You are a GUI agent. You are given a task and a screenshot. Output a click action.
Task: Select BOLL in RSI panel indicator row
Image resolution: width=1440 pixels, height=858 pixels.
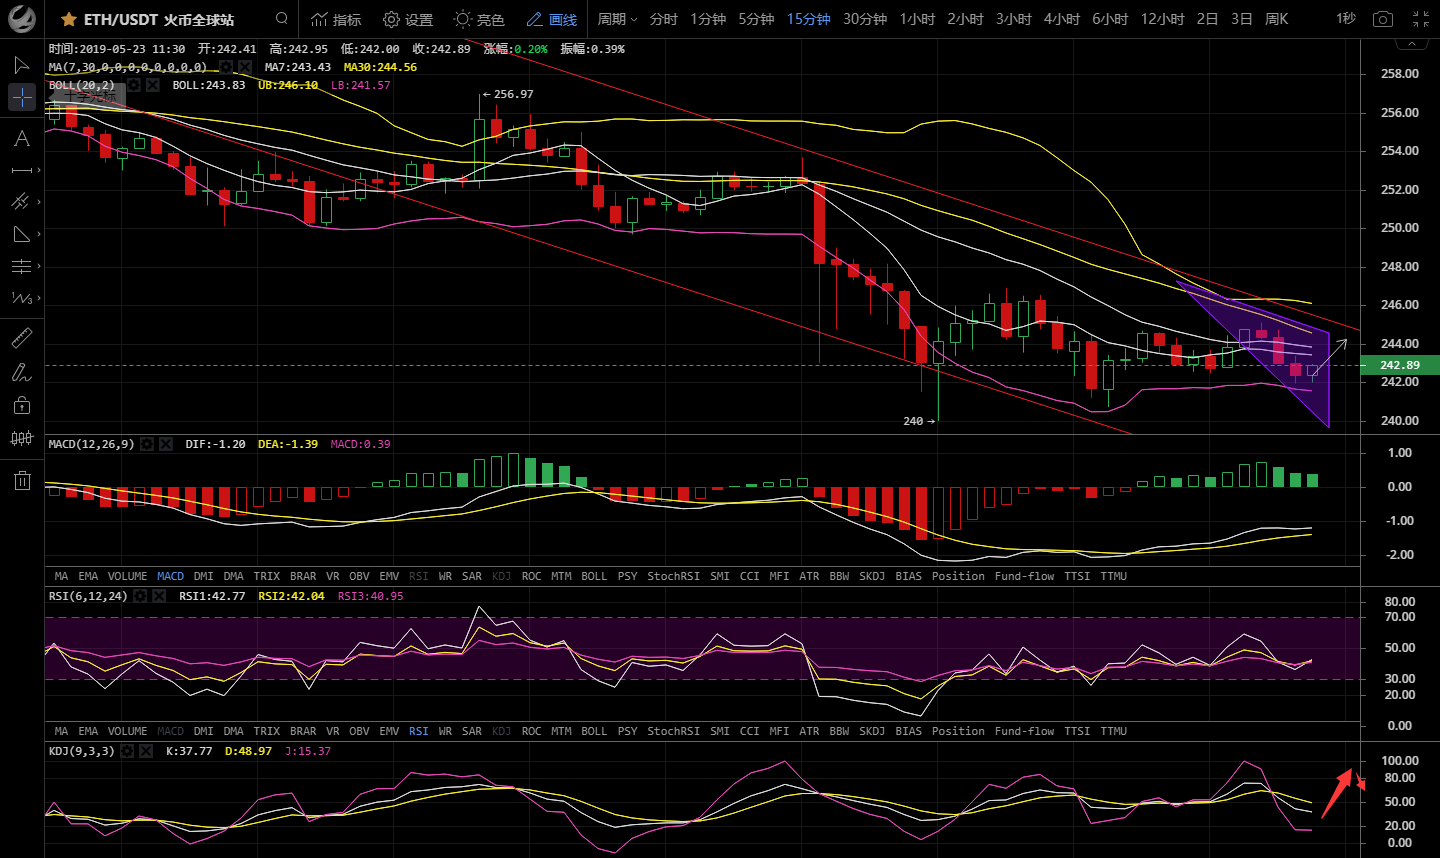click(x=594, y=731)
